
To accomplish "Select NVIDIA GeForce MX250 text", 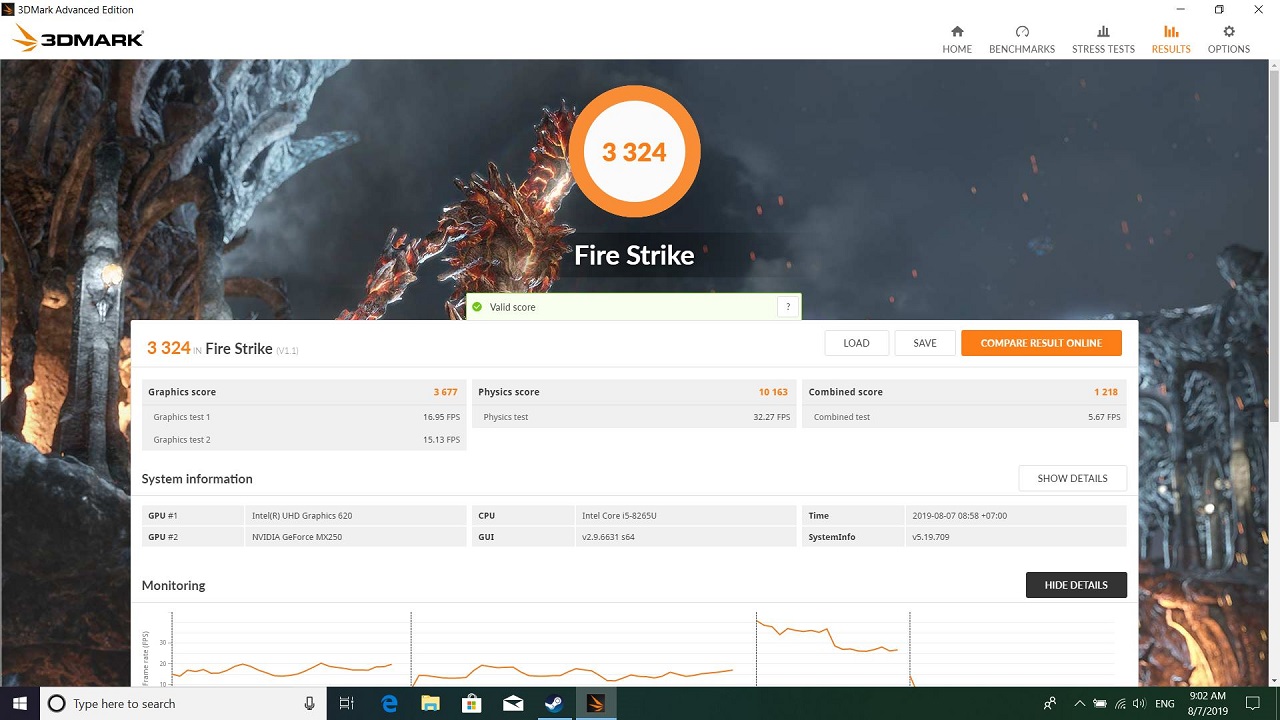I will 297,537.
